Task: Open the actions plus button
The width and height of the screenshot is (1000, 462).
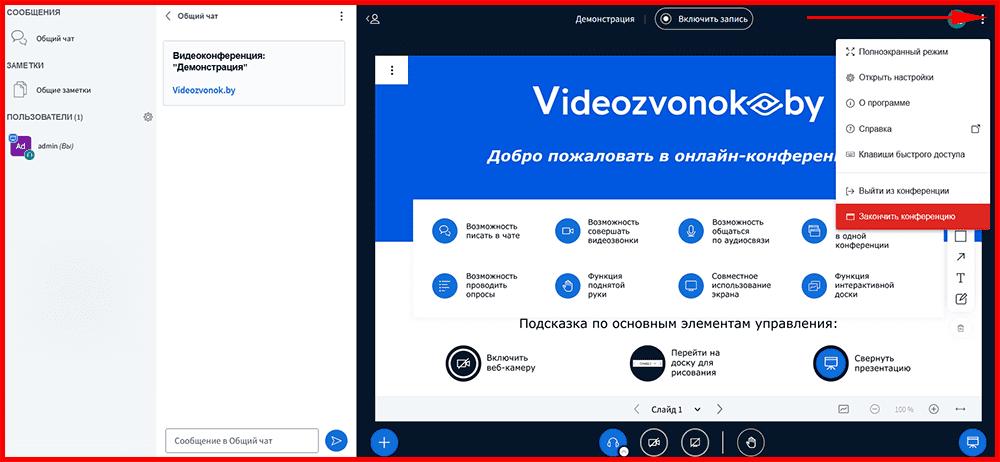Action: pyautogui.click(x=385, y=442)
